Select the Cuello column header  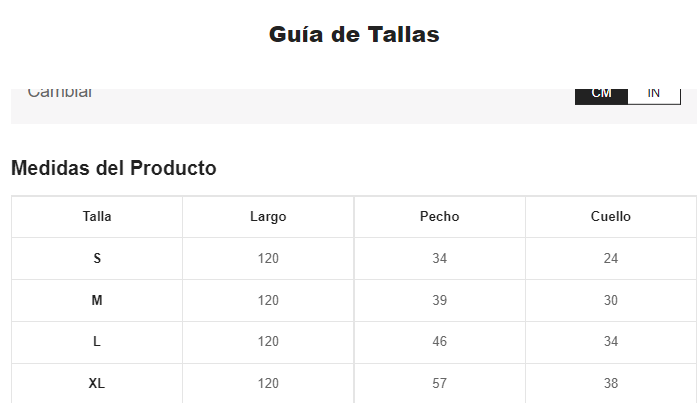click(x=611, y=217)
